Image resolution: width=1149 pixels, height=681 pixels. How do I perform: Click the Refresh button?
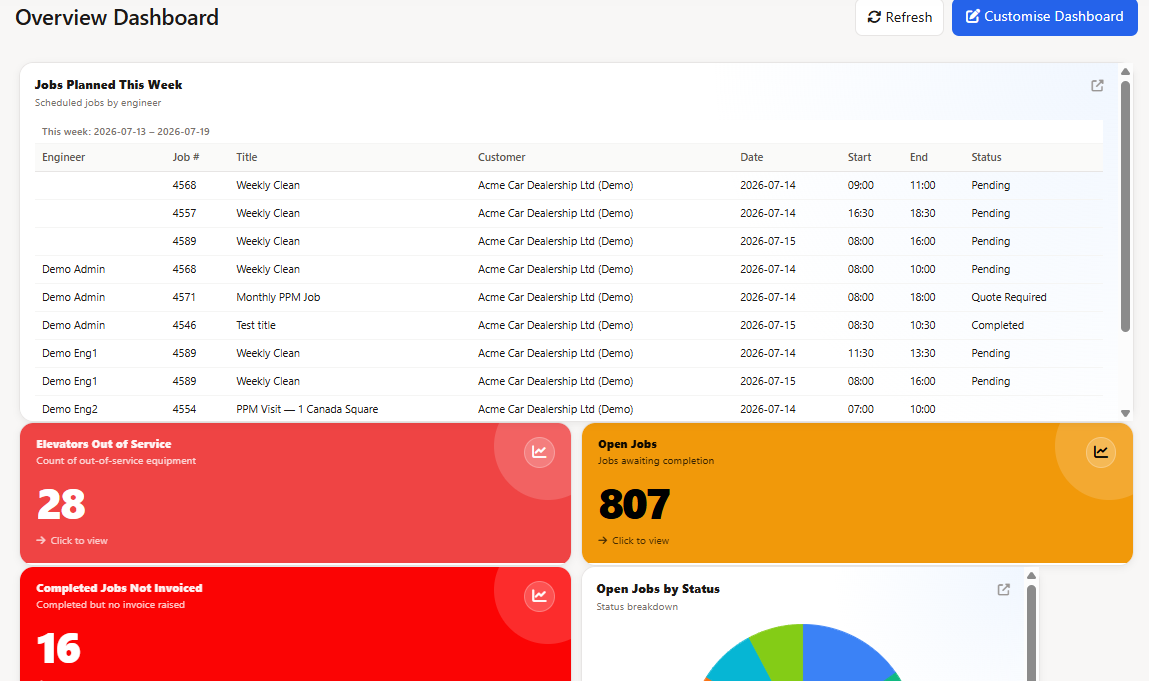(x=899, y=17)
